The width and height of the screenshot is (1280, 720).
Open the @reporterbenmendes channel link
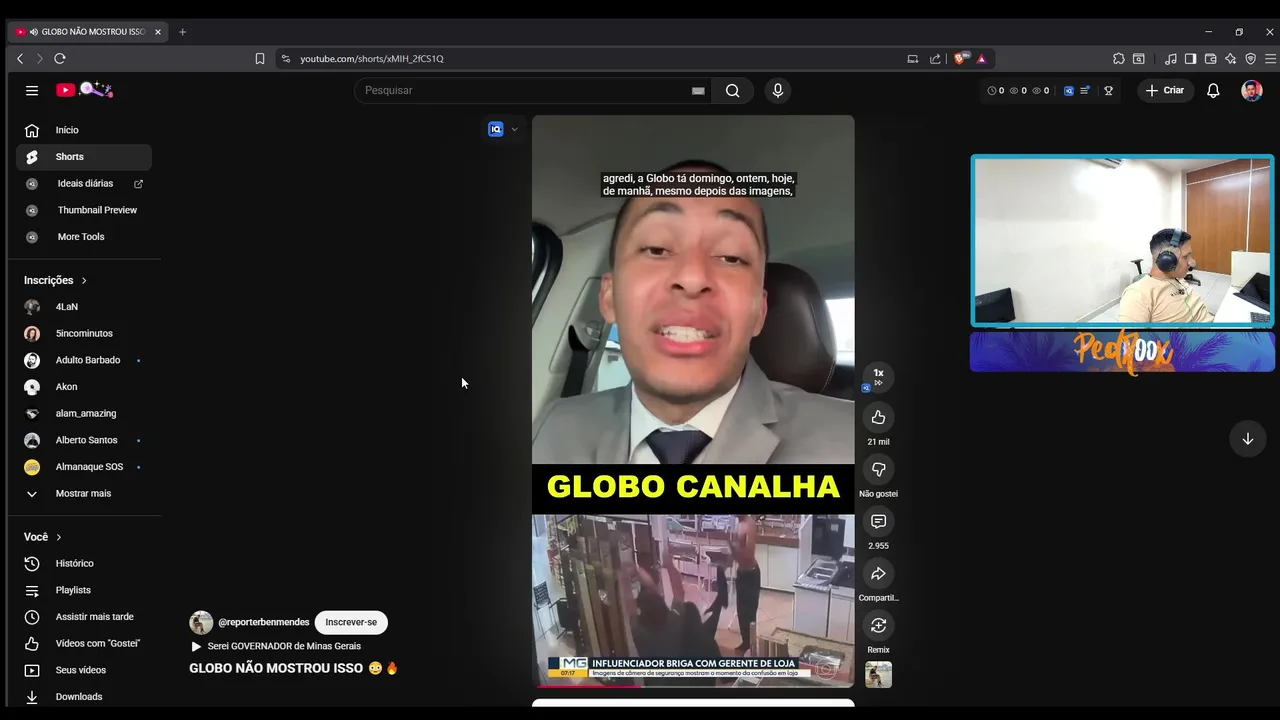pos(264,622)
